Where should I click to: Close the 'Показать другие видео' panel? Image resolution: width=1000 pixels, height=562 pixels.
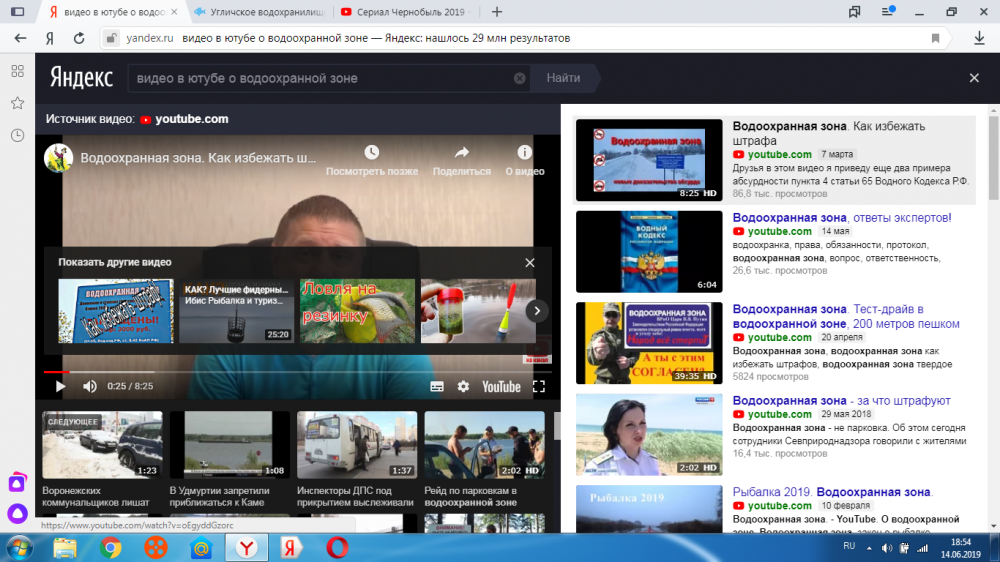click(x=530, y=262)
